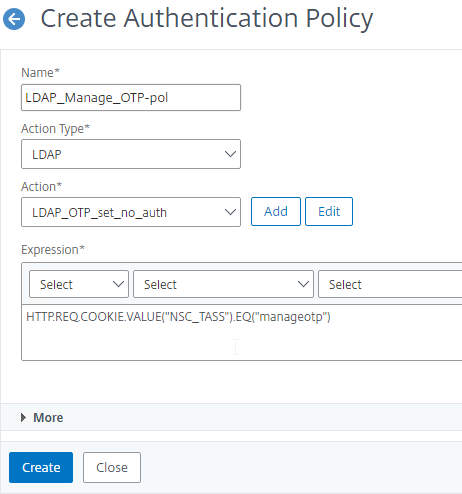
Task: Click the blue Create button
Action: [41, 467]
